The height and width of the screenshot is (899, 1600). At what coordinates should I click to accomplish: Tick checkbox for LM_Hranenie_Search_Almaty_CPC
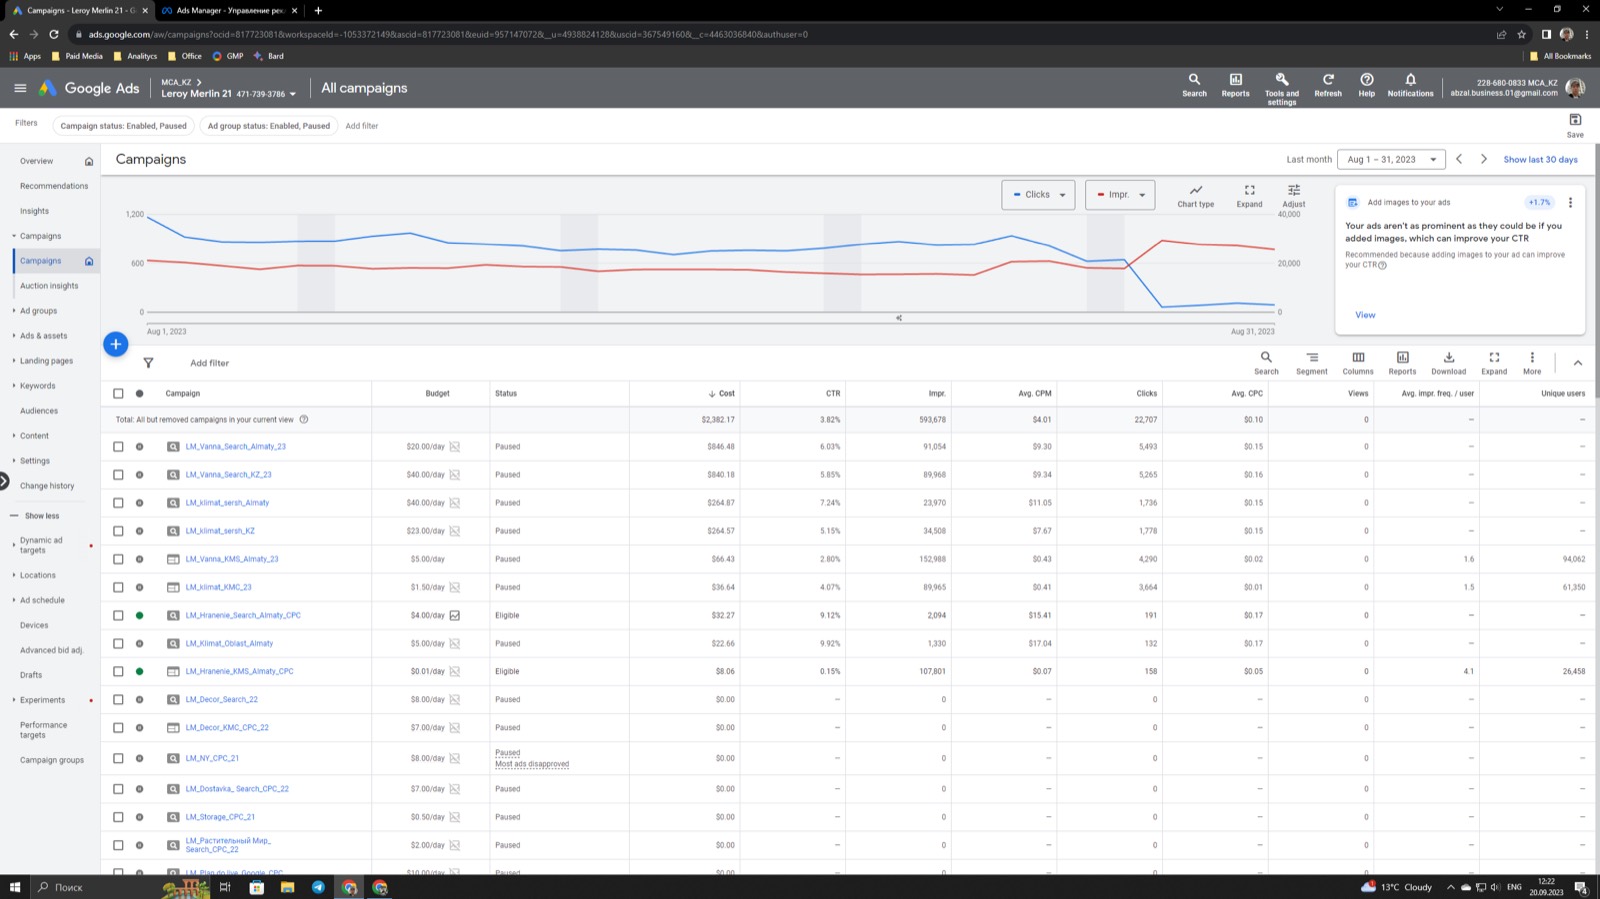pyautogui.click(x=118, y=615)
